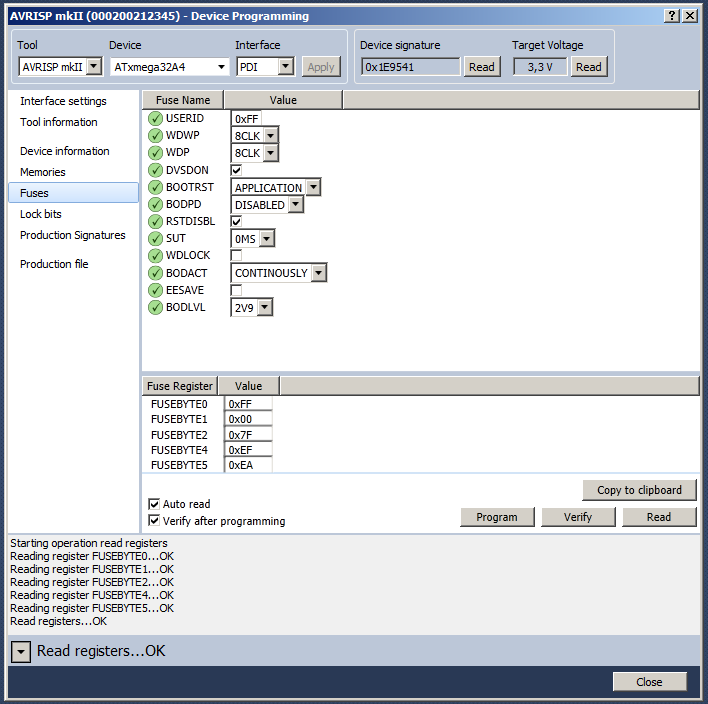Switch to the Memories page
Viewport: 708px width, 704px height.
coord(42,172)
